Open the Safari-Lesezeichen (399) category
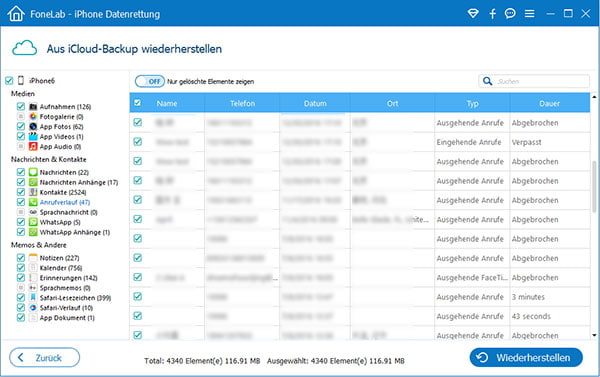Viewport: 600px width, 377px height. tap(75, 298)
